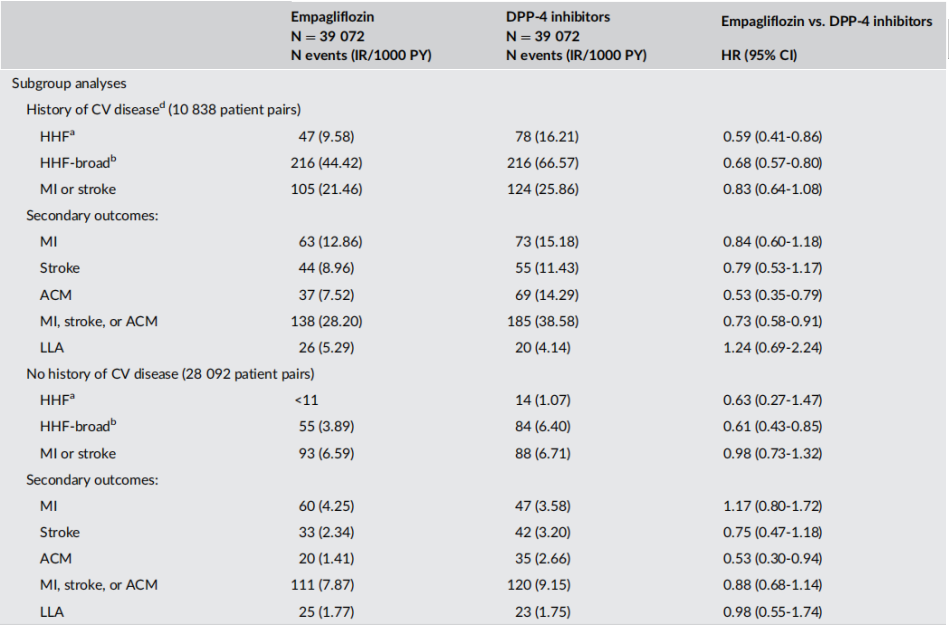Select the 111 (7.87) empagliflozin cell
949x627 pixels.
323,585
